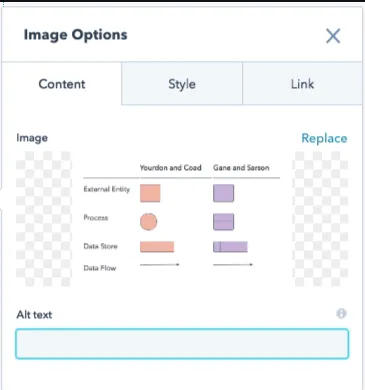
Task: Switch to the Content tab
Action: (62, 84)
